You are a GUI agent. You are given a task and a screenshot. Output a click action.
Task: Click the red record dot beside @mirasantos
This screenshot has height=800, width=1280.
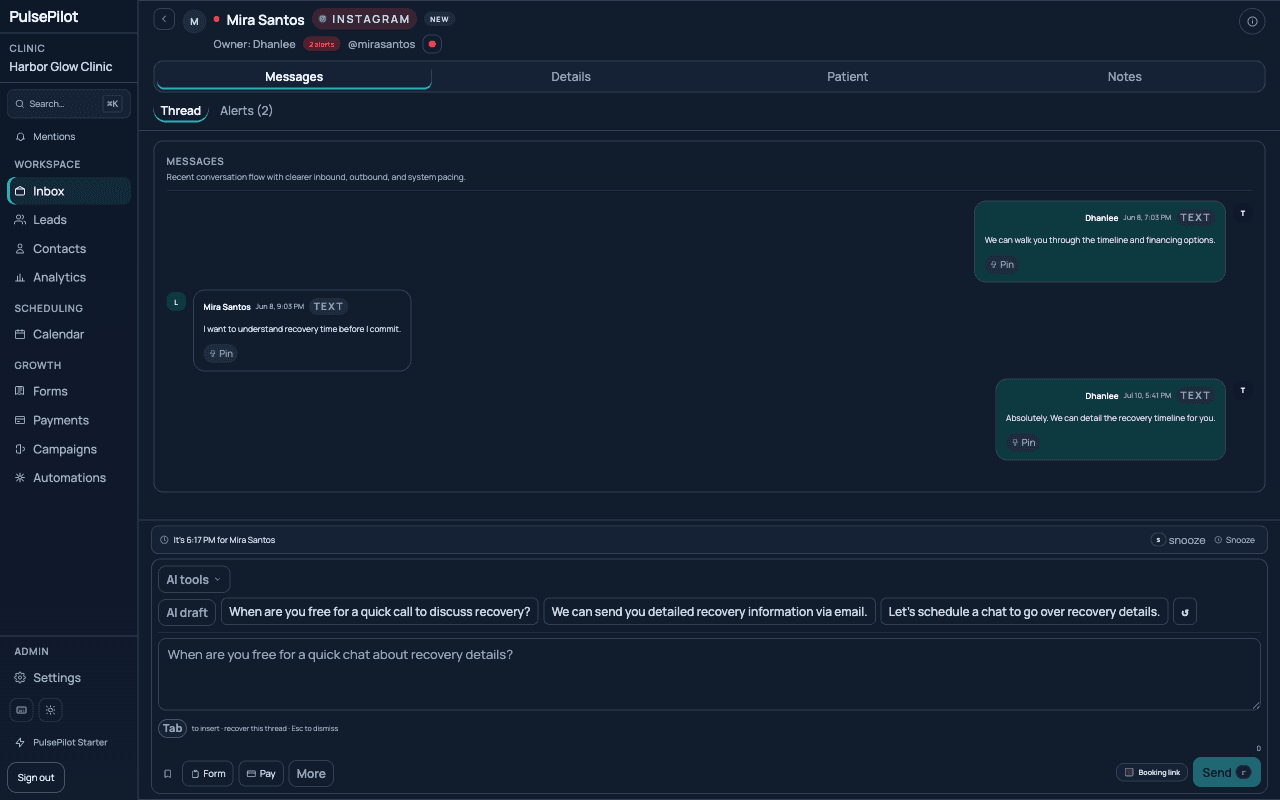click(x=432, y=44)
